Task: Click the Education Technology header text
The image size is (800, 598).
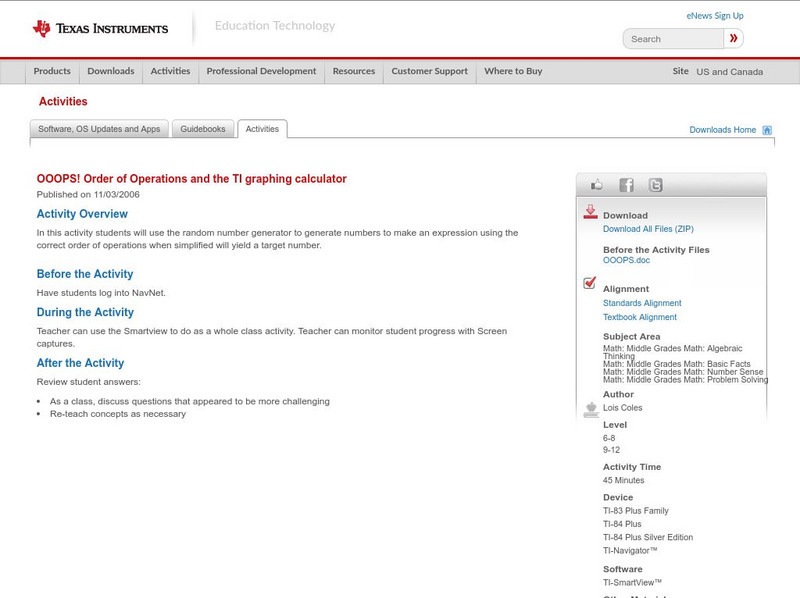Action: [275, 26]
